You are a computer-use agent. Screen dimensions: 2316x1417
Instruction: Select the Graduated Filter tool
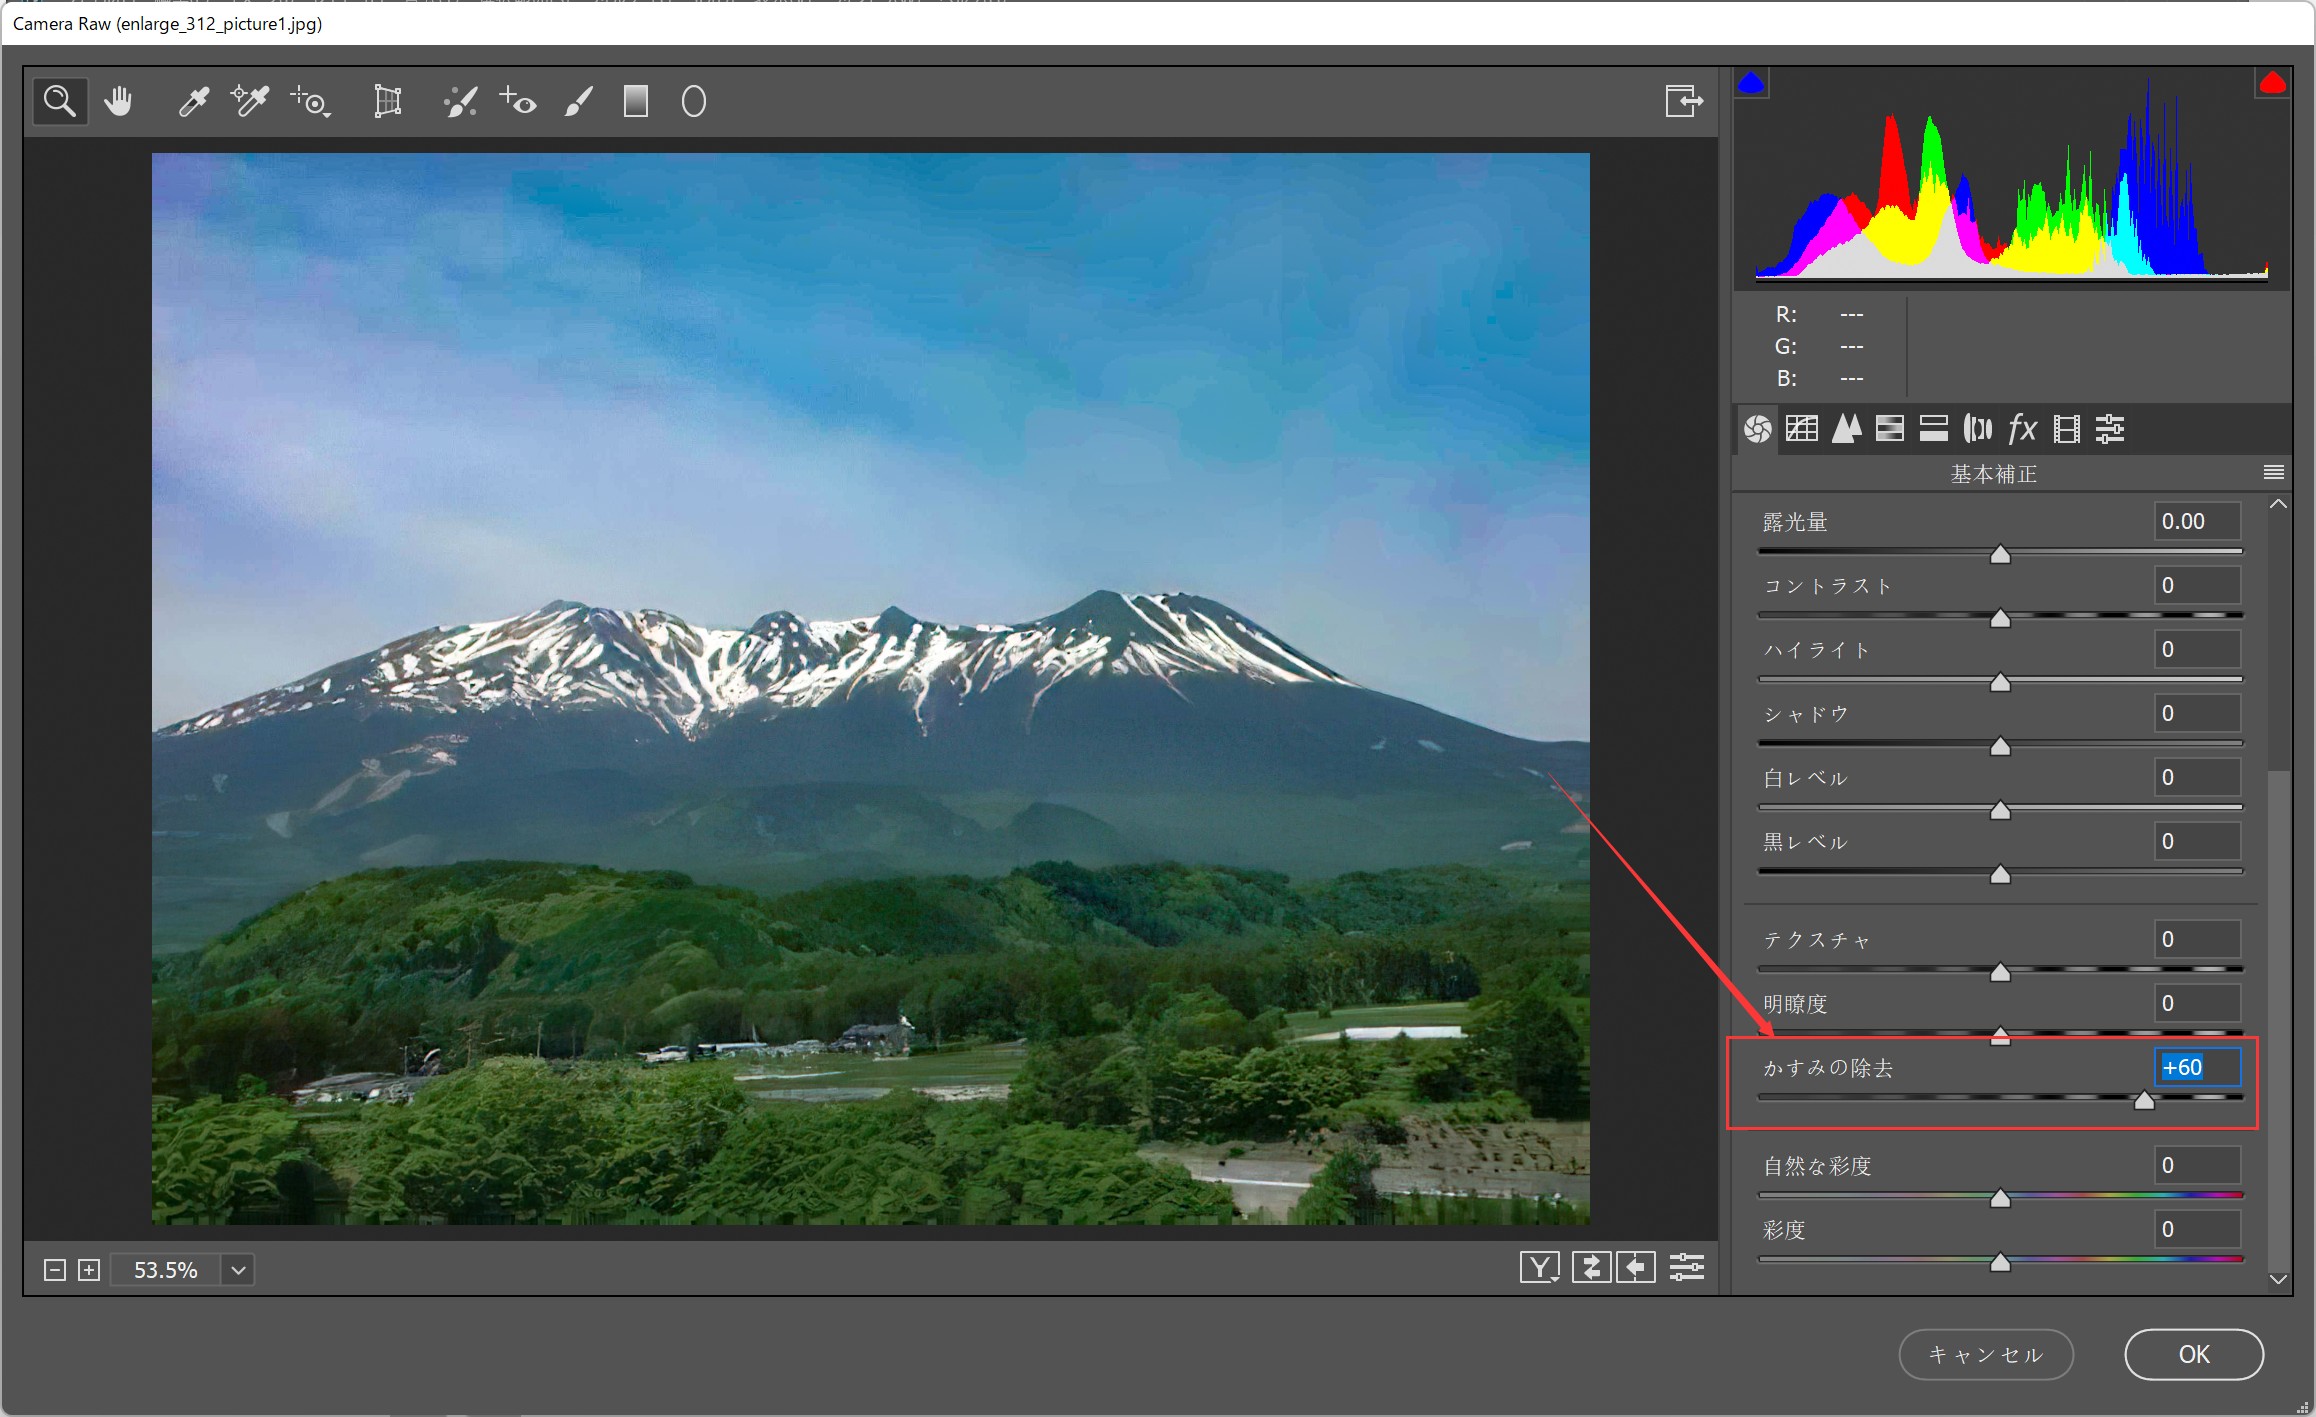[636, 101]
